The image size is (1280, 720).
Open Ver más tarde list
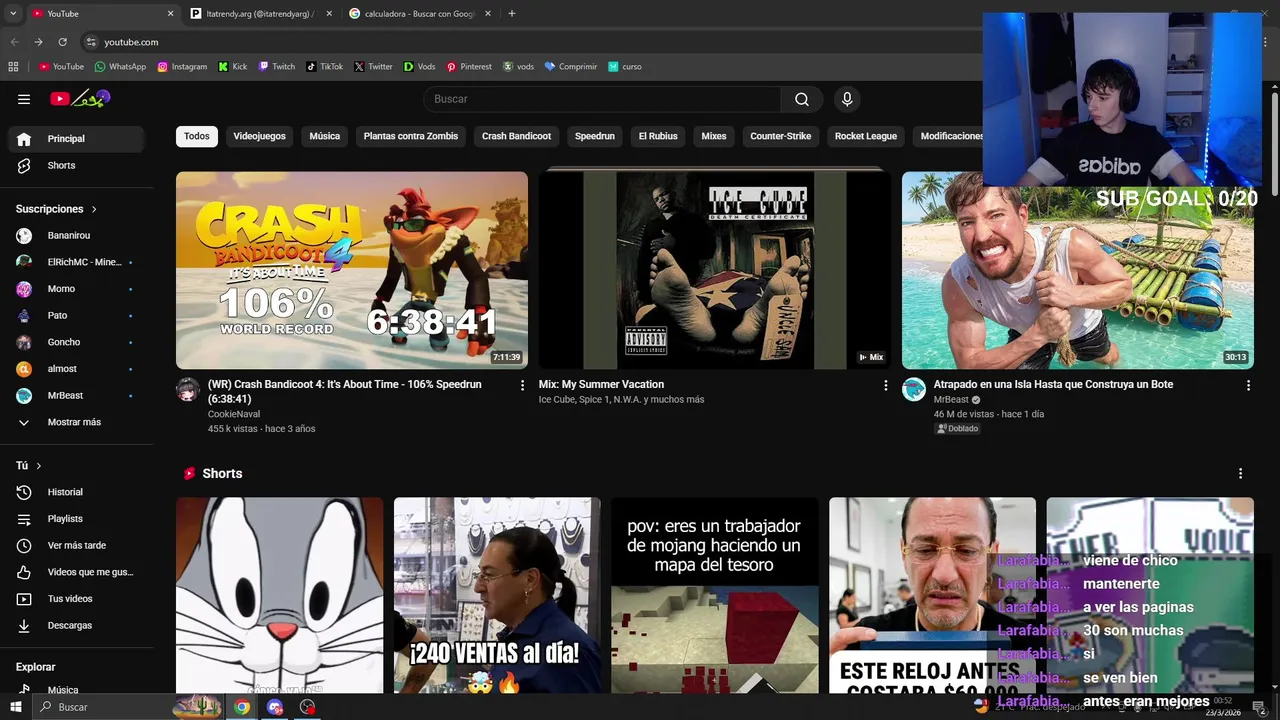coord(77,545)
